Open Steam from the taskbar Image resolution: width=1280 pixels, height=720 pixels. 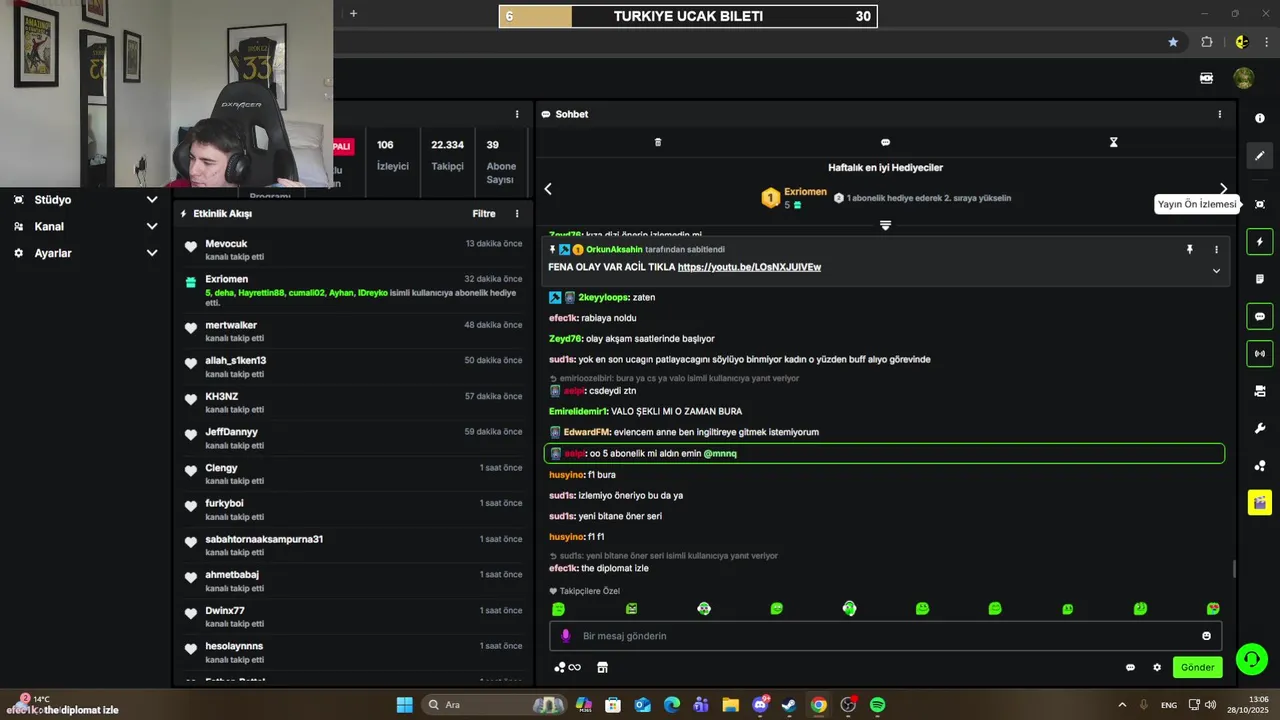click(x=789, y=705)
